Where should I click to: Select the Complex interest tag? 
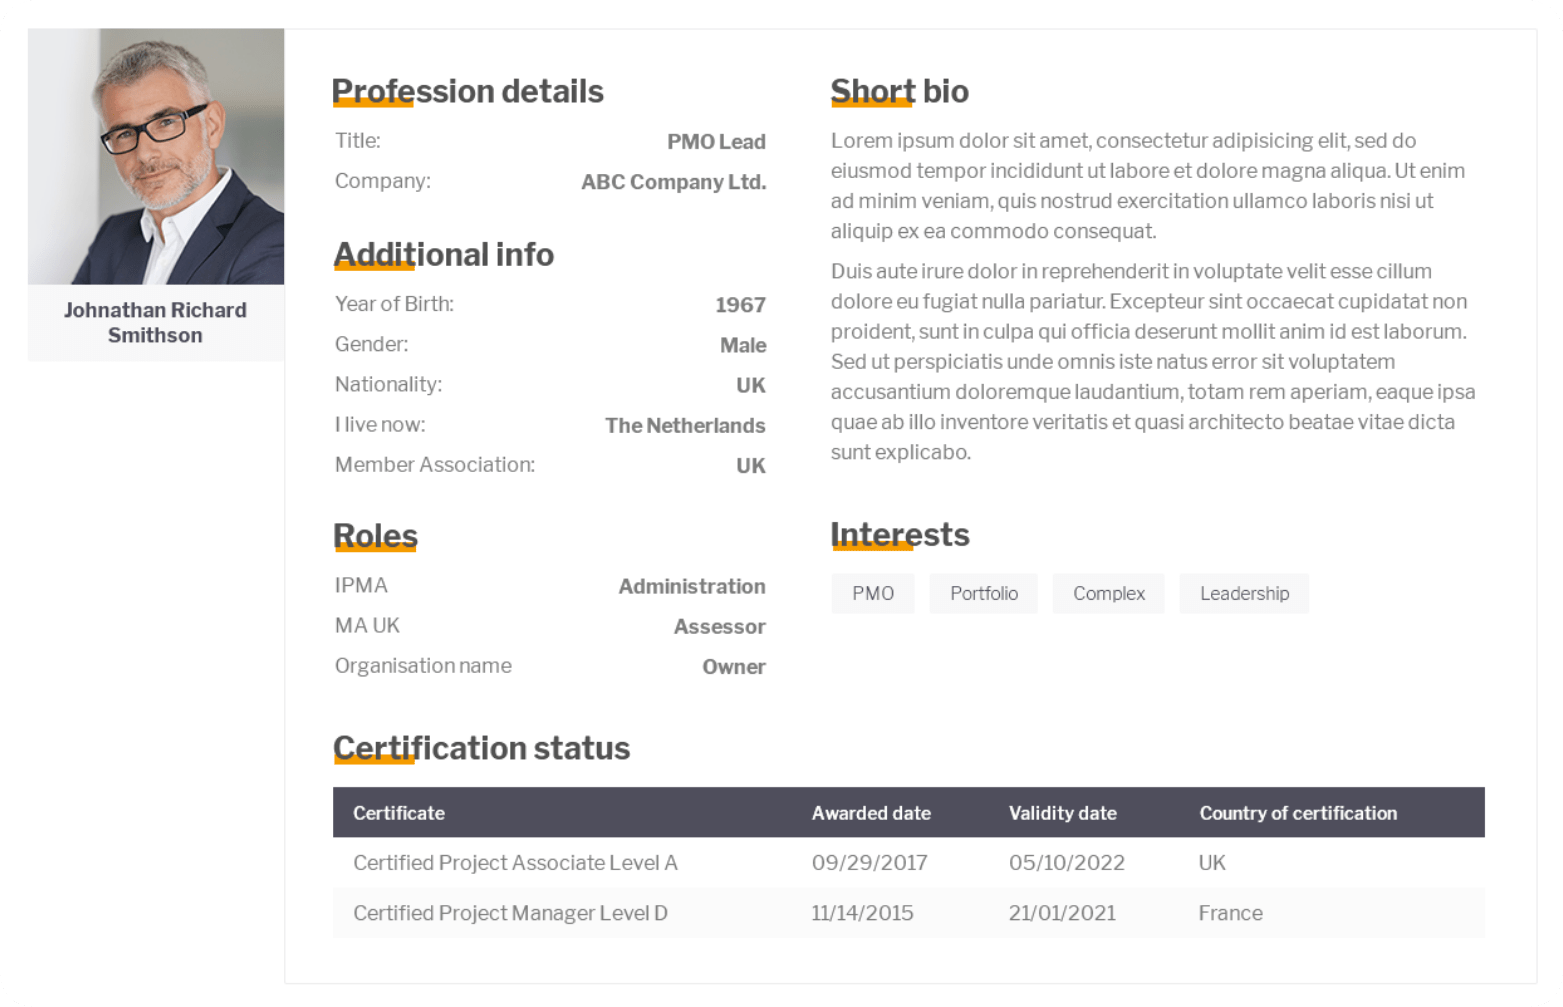(x=1109, y=593)
